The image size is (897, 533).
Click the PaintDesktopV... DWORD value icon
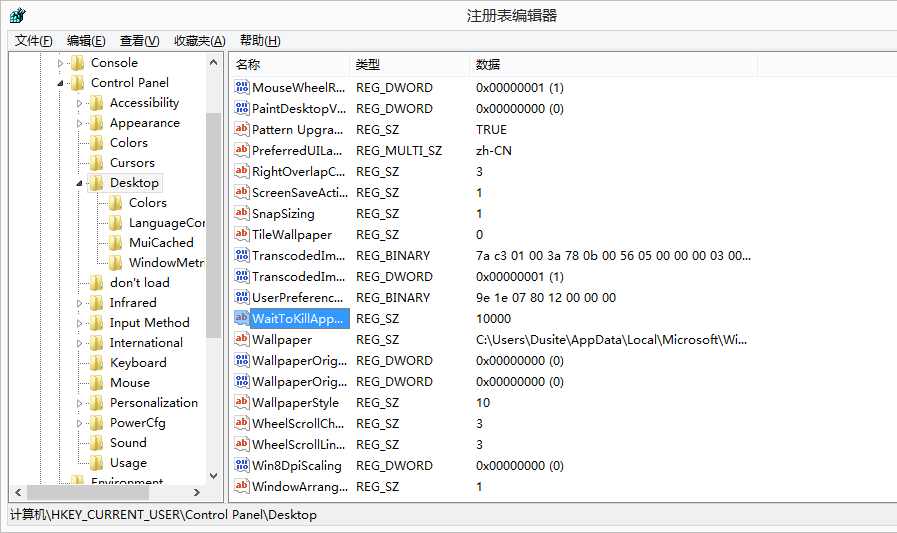coord(241,109)
